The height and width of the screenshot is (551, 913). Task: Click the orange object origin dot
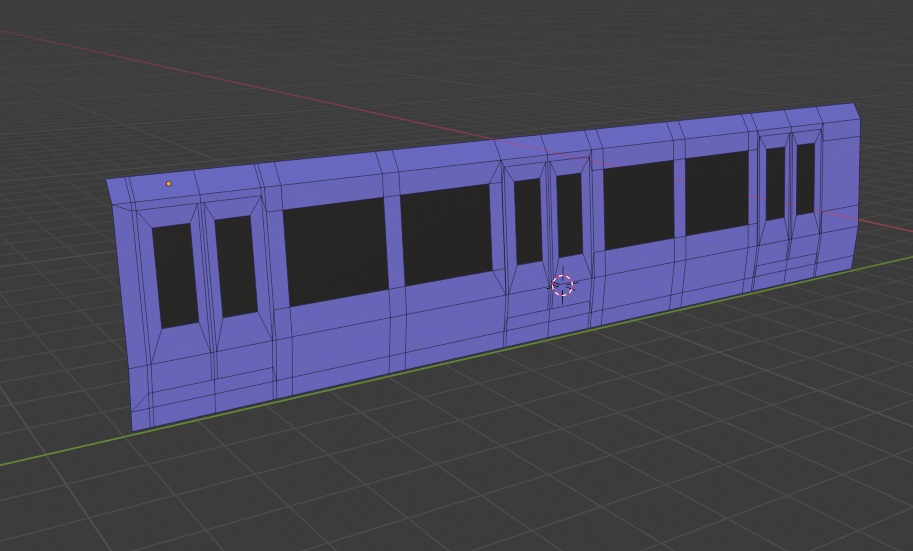pos(169,183)
